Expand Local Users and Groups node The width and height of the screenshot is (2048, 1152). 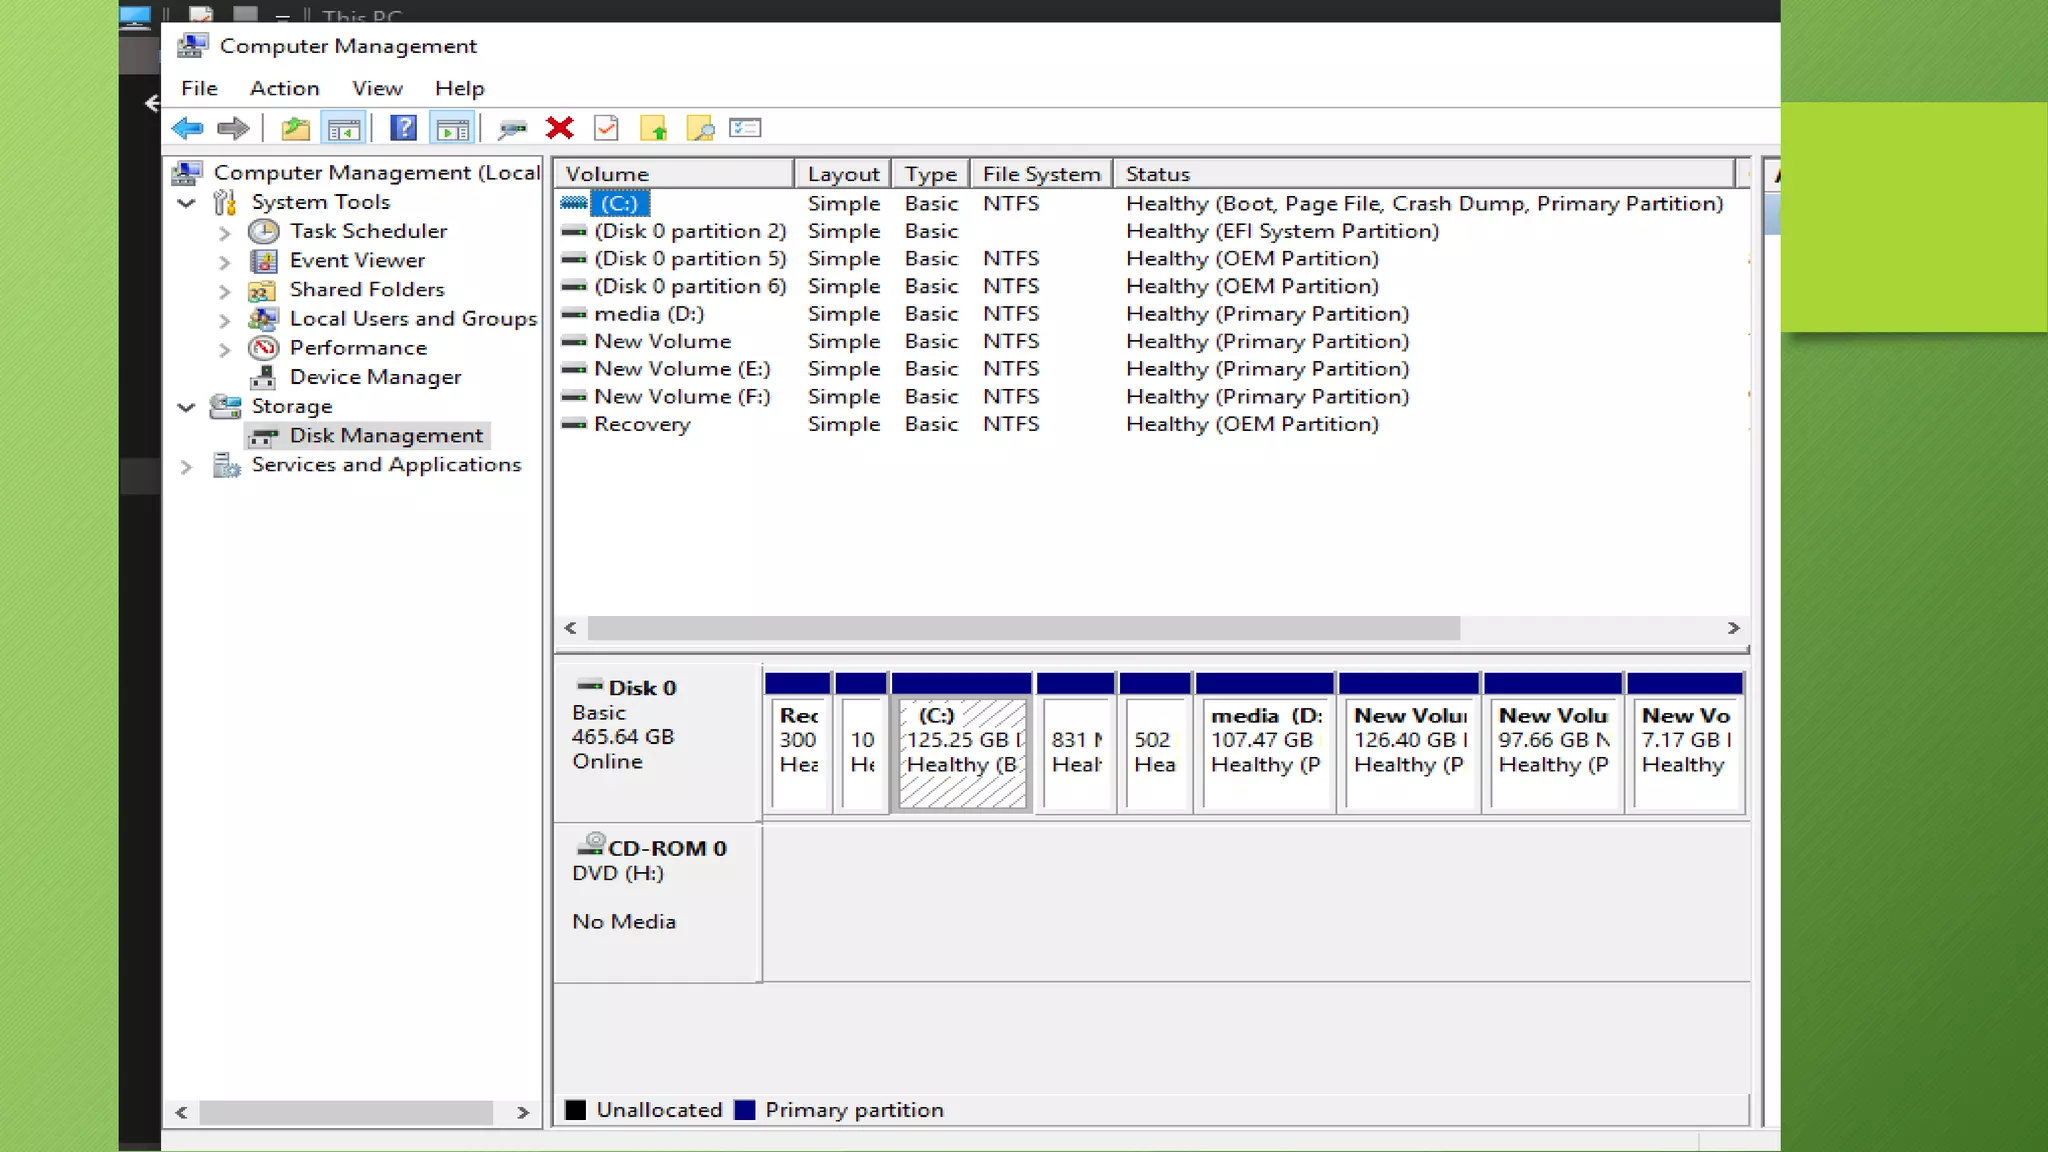click(224, 320)
